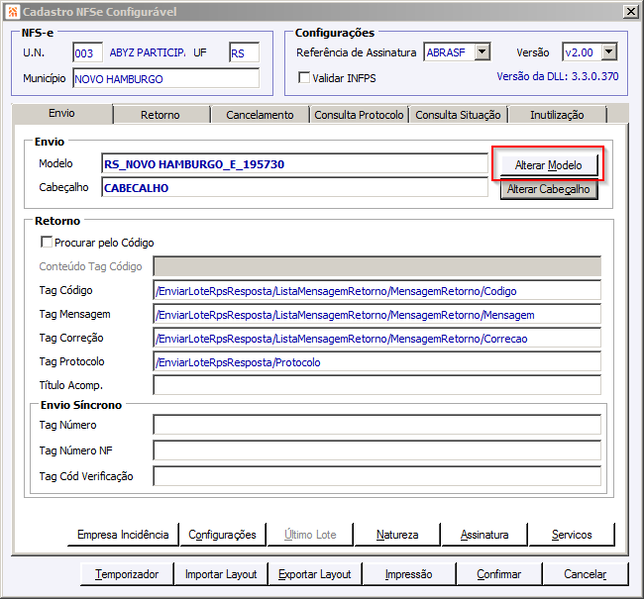644x599 pixels.
Task: Click the 'ABYZ PARTICIP.' company name text
Action: (x=147, y=53)
